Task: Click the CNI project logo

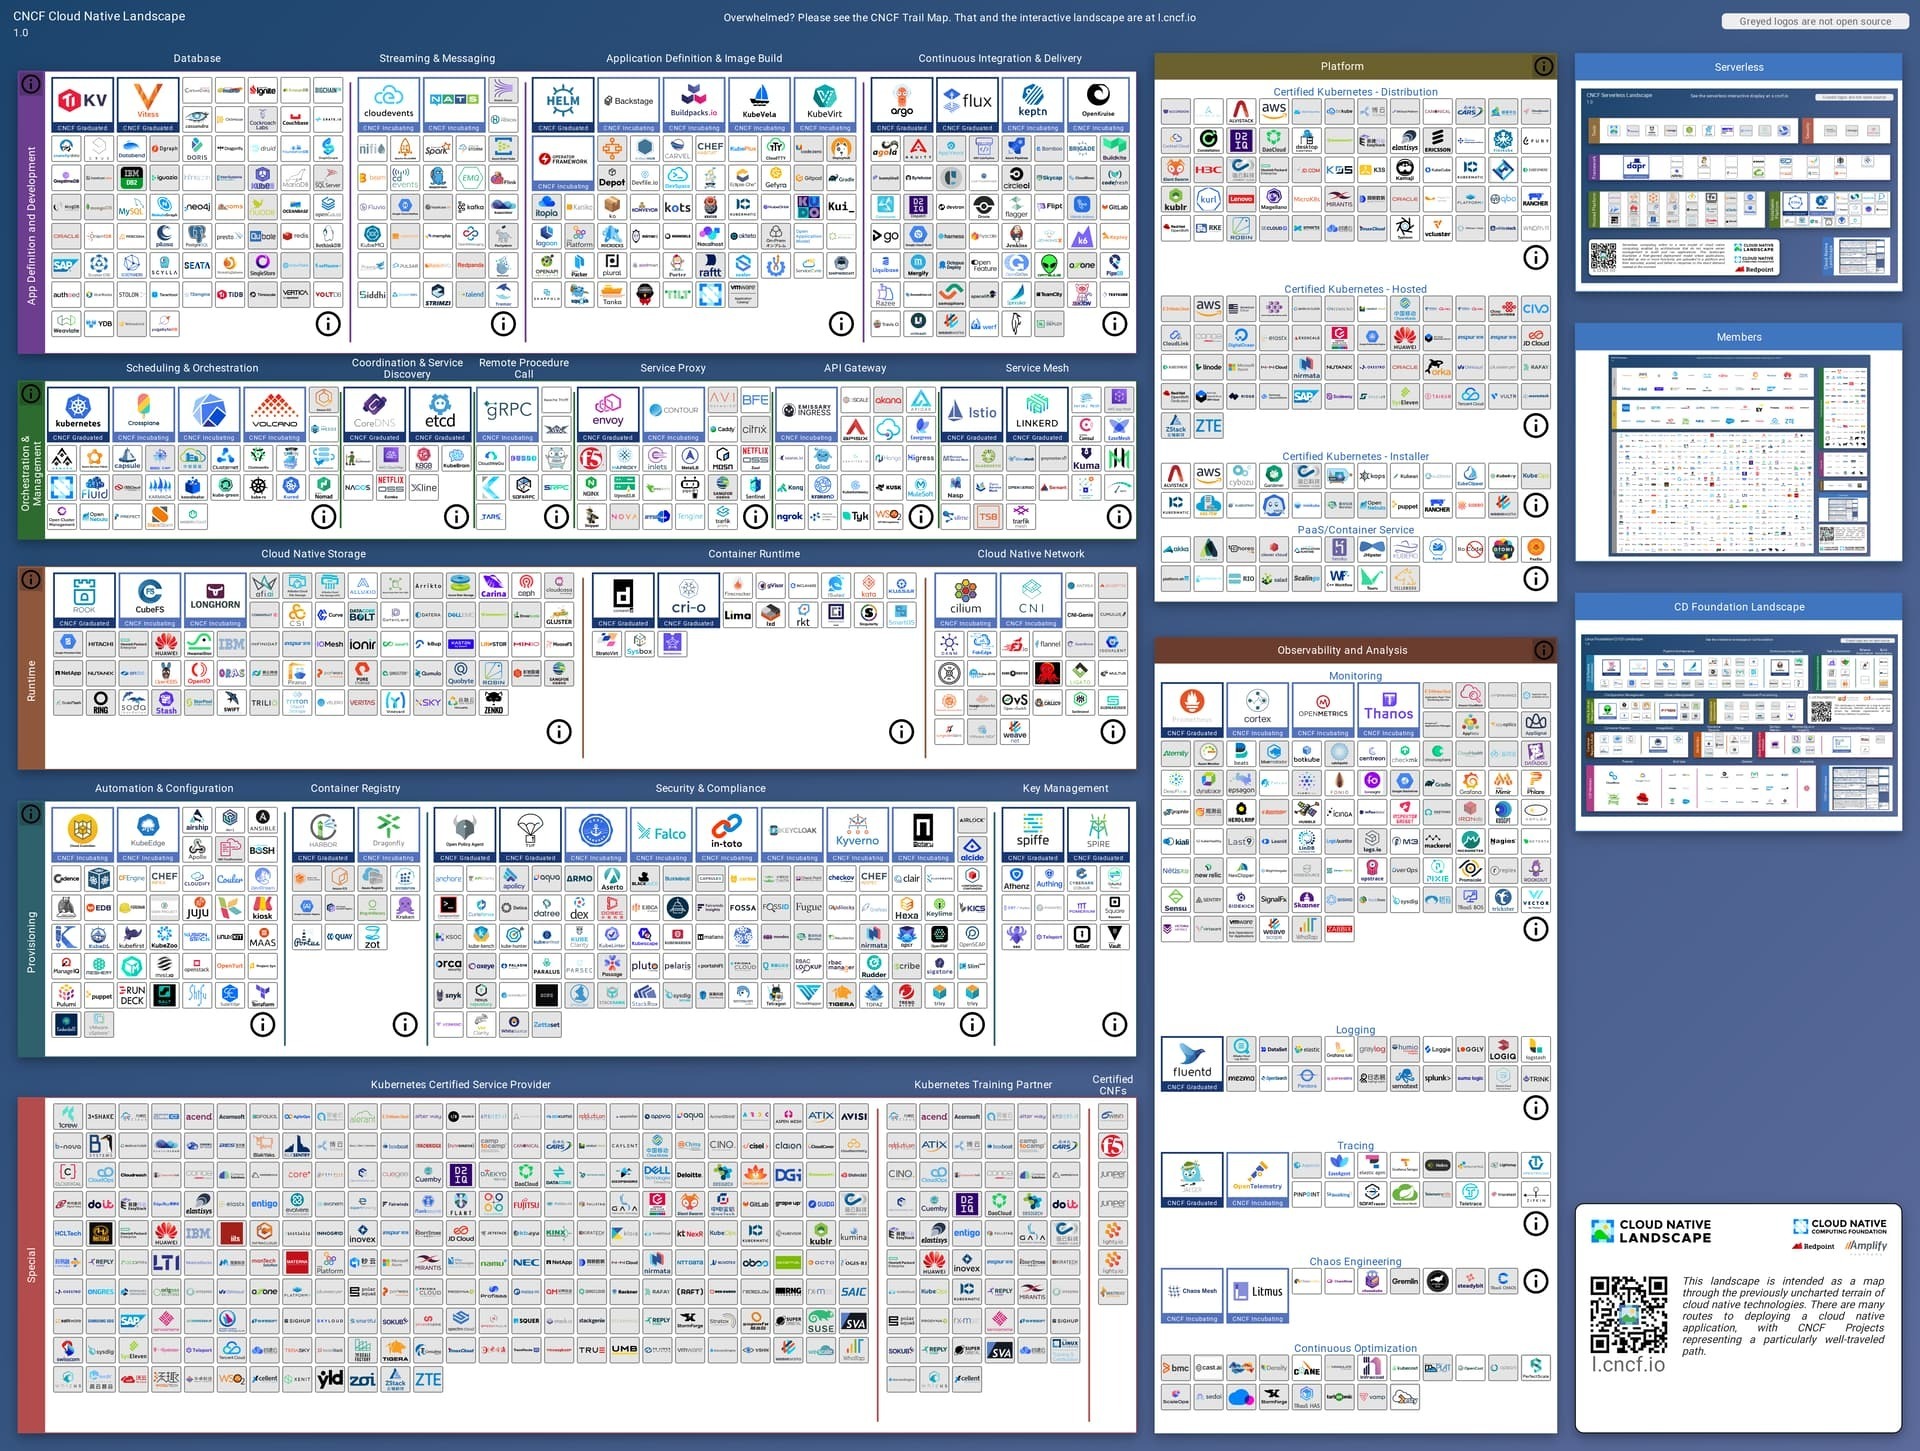Action: 1031,600
